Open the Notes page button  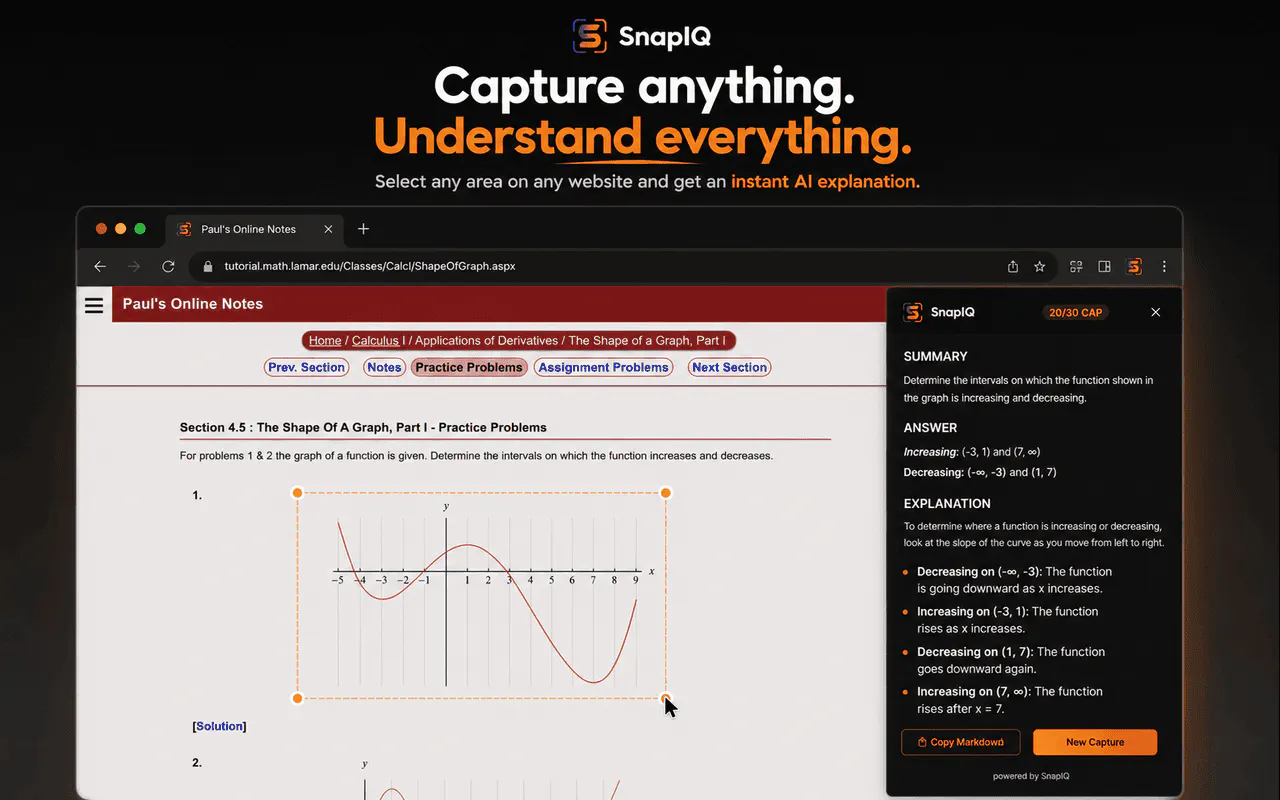[x=384, y=367]
